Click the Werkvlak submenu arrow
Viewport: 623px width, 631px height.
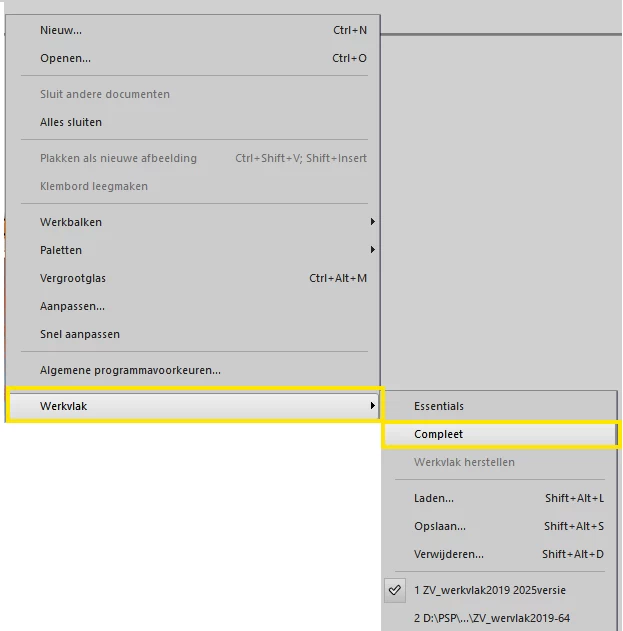tap(373, 406)
